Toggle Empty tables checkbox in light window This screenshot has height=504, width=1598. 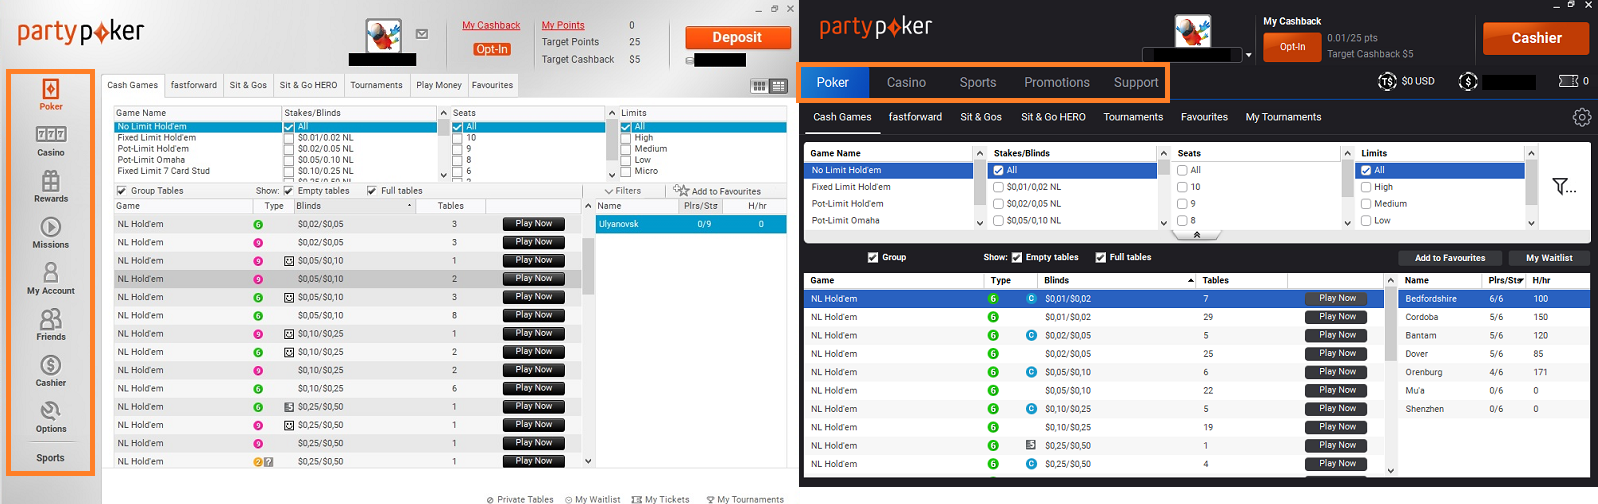coord(289,190)
